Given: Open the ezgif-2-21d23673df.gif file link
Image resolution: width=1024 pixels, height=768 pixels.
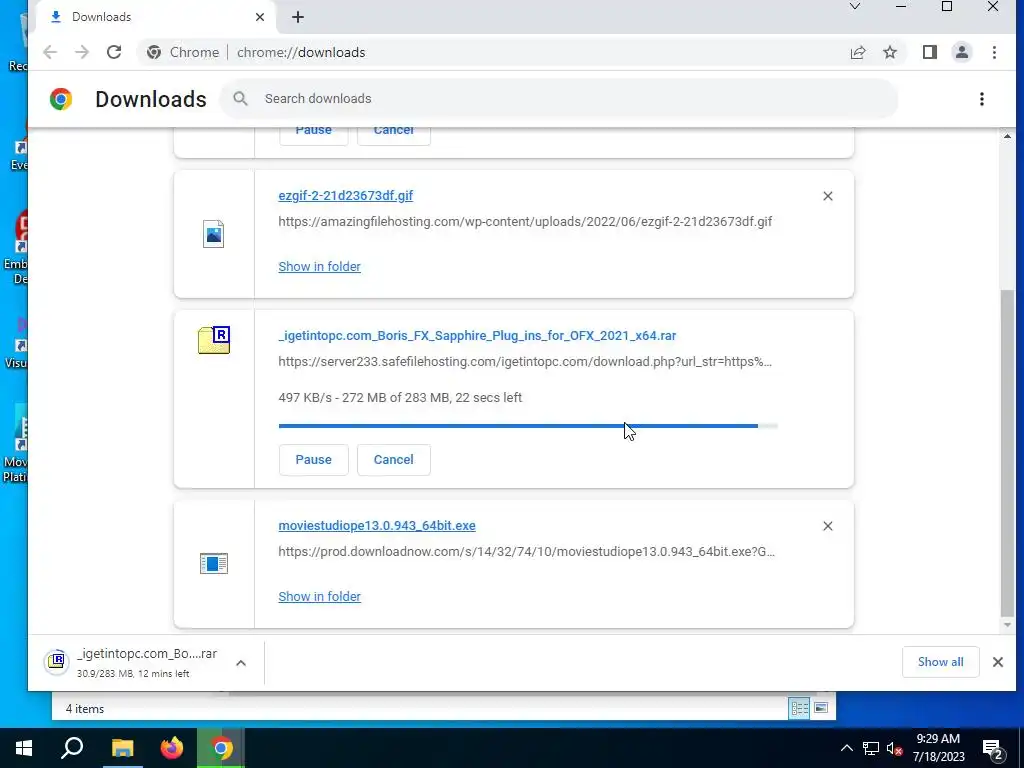Looking at the screenshot, I should (x=345, y=195).
